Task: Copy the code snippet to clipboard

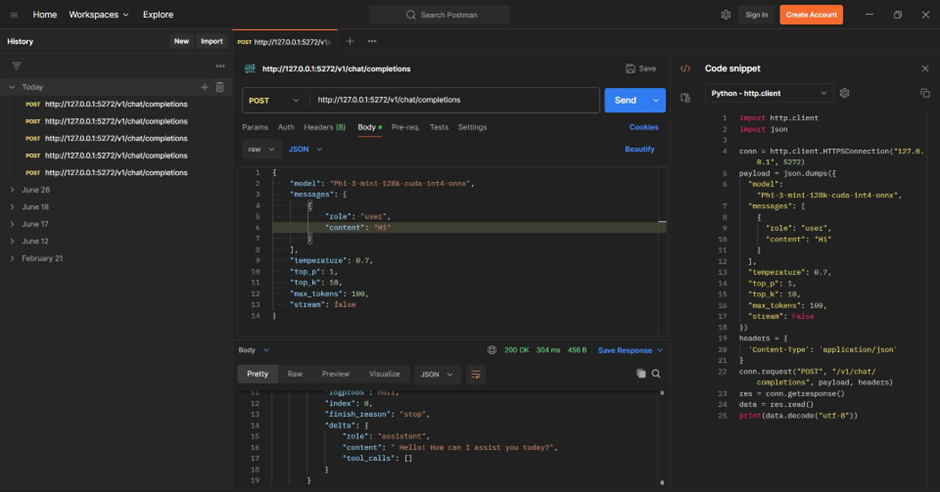Action: (924, 93)
